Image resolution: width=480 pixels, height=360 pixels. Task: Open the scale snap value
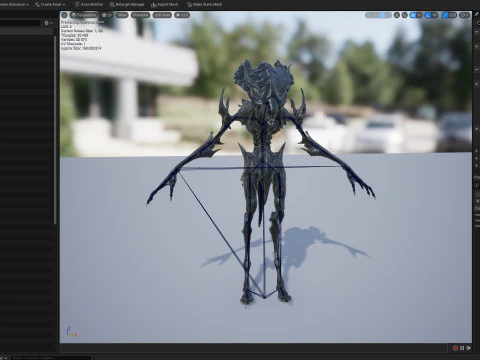click(x=453, y=15)
